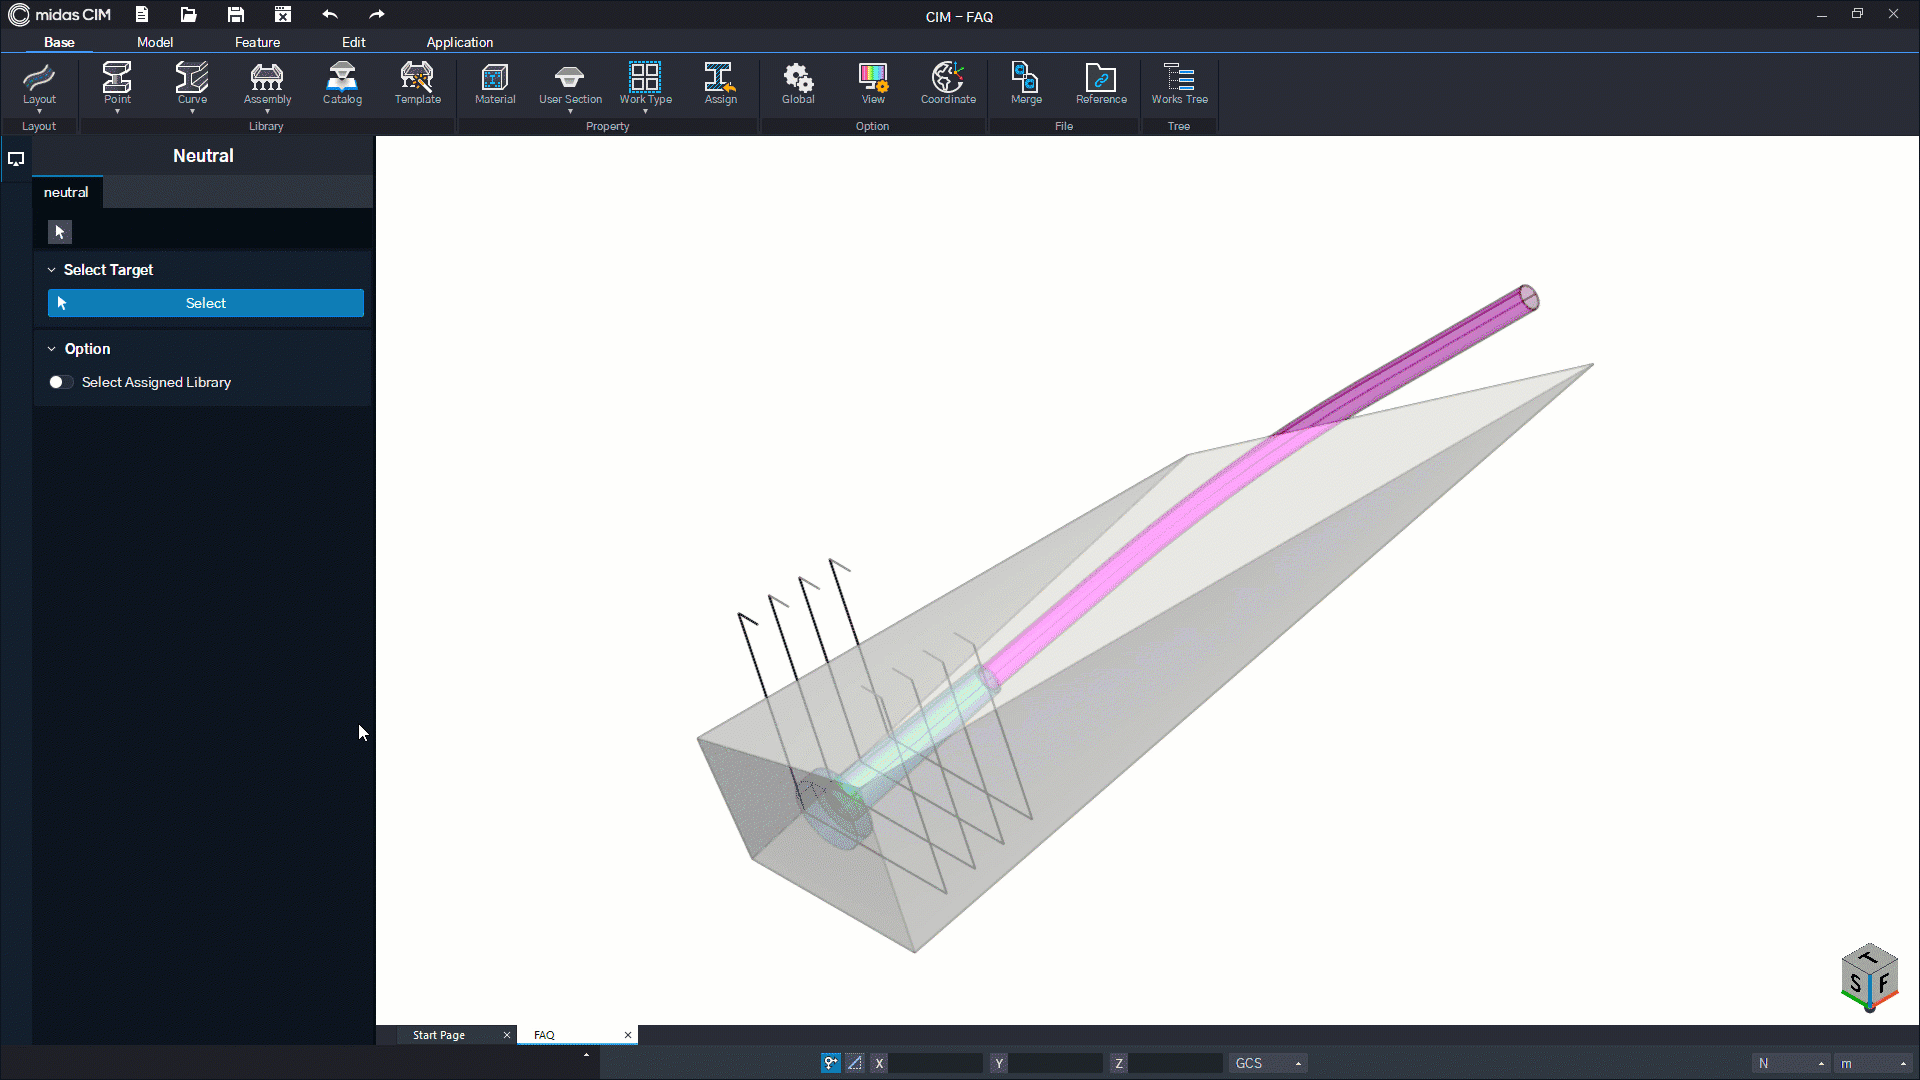Click the side panel display icon

[x=16, y=159]
